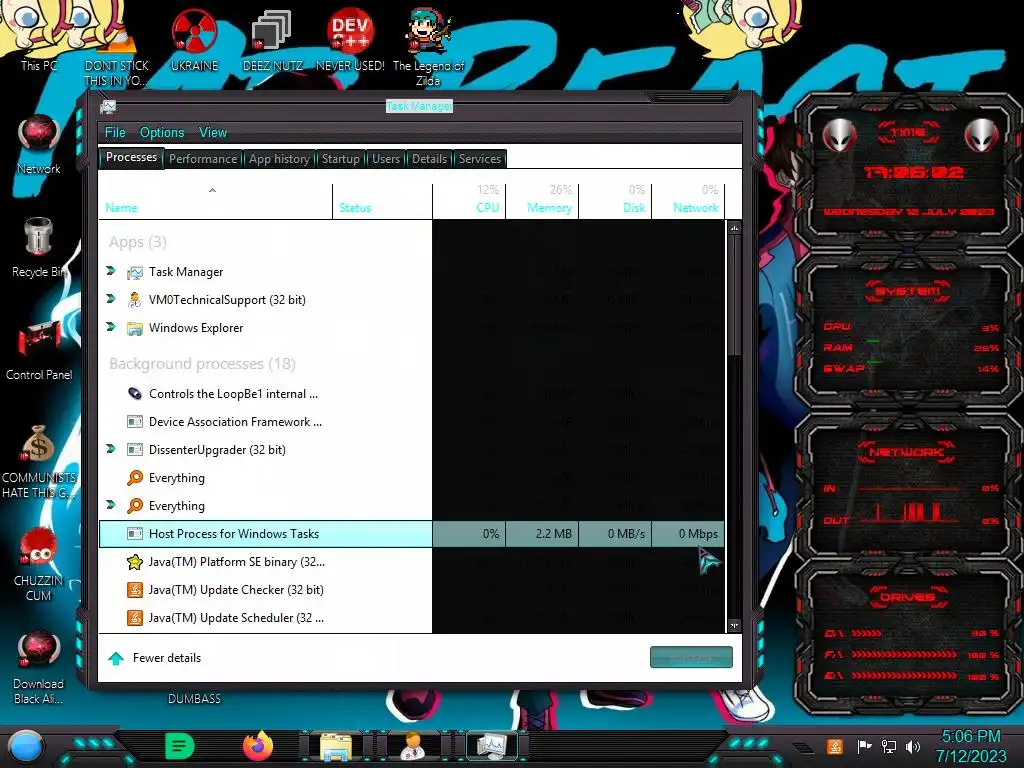This screenshot has width=1024, height=768.
Task: Click the Fewer details arrow icon
Action: 116,658
